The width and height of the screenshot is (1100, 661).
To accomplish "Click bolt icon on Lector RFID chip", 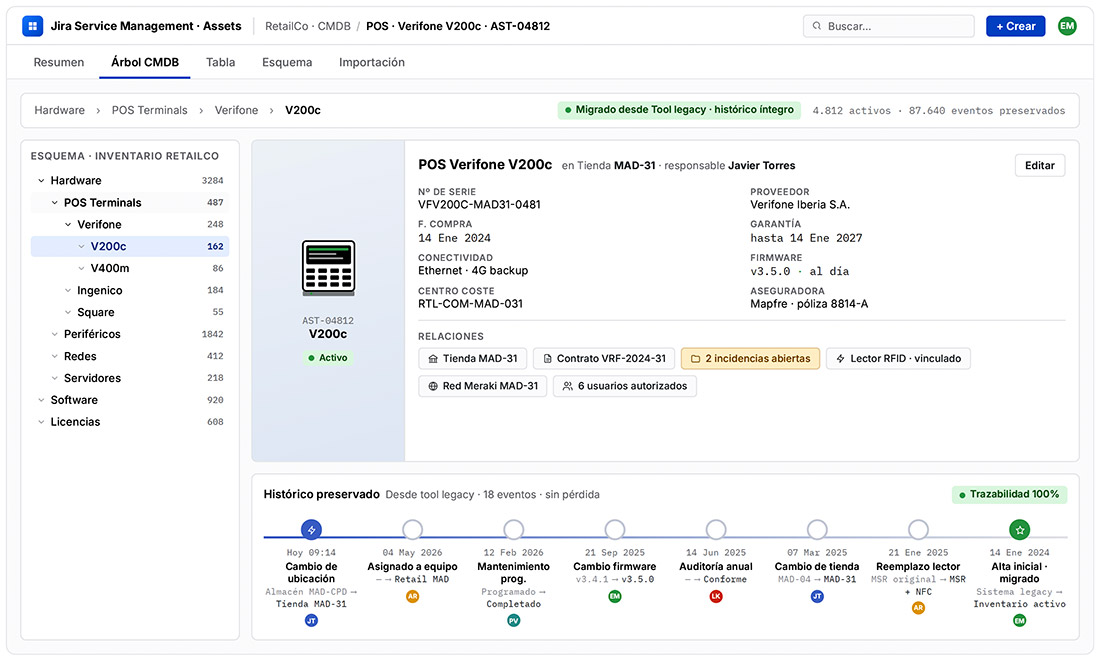I will pos(840,359).
